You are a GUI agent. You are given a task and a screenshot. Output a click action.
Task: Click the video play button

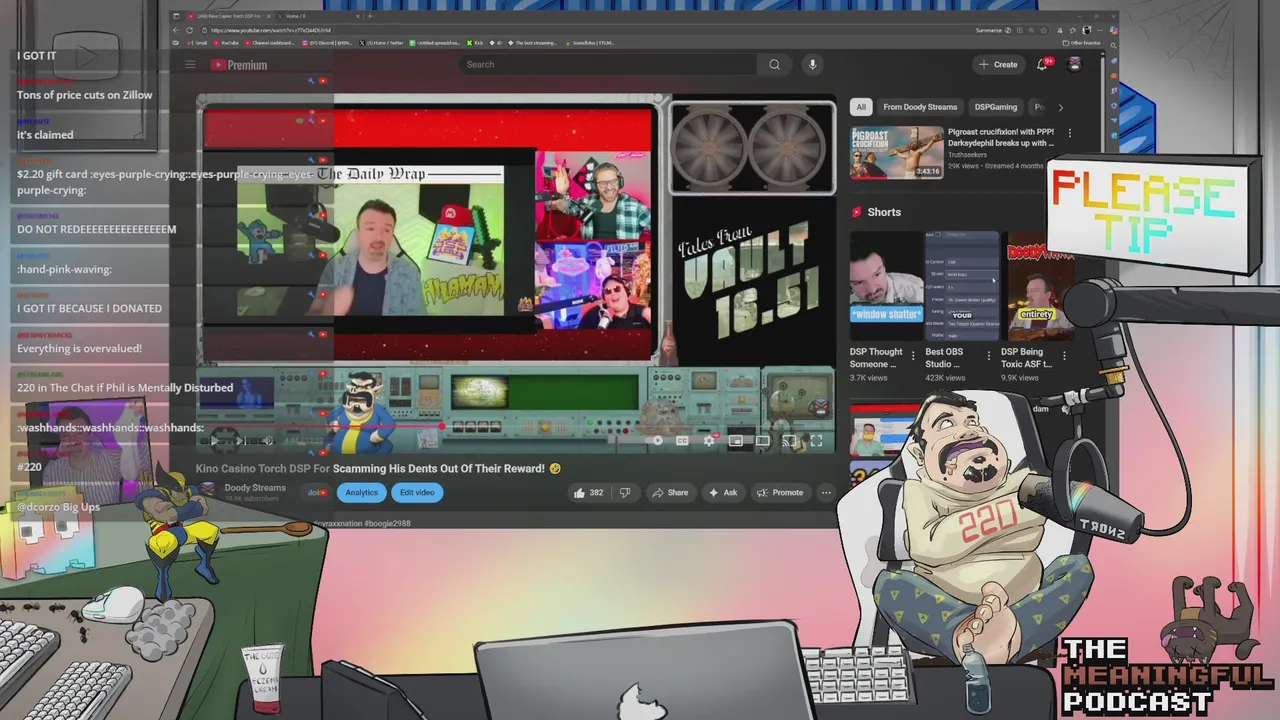click(213, 440)
